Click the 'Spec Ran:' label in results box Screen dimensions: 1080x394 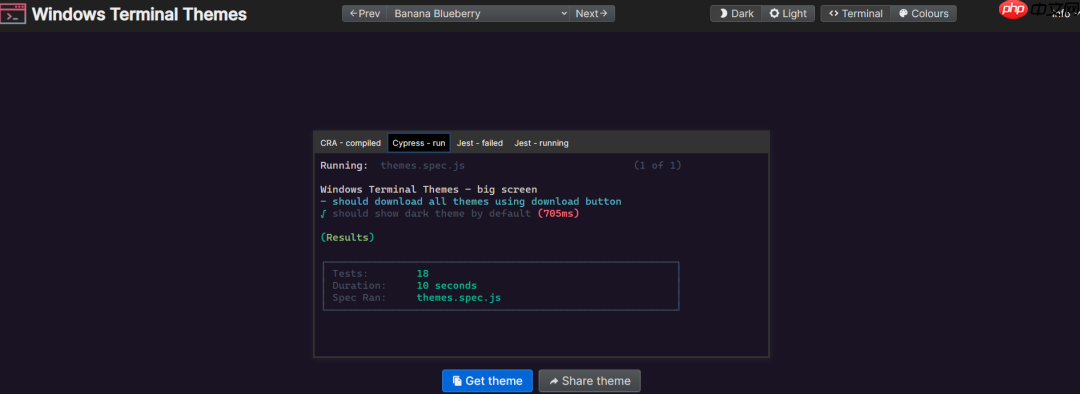[x=360, y=298]
